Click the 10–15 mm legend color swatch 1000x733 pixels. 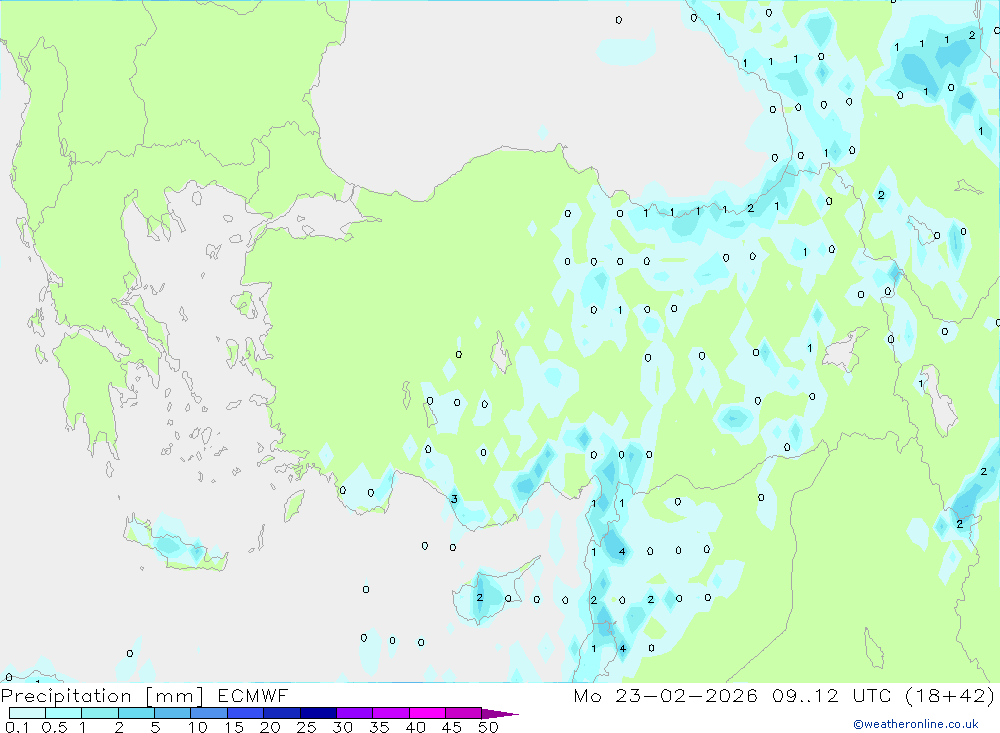click(209, 713)
